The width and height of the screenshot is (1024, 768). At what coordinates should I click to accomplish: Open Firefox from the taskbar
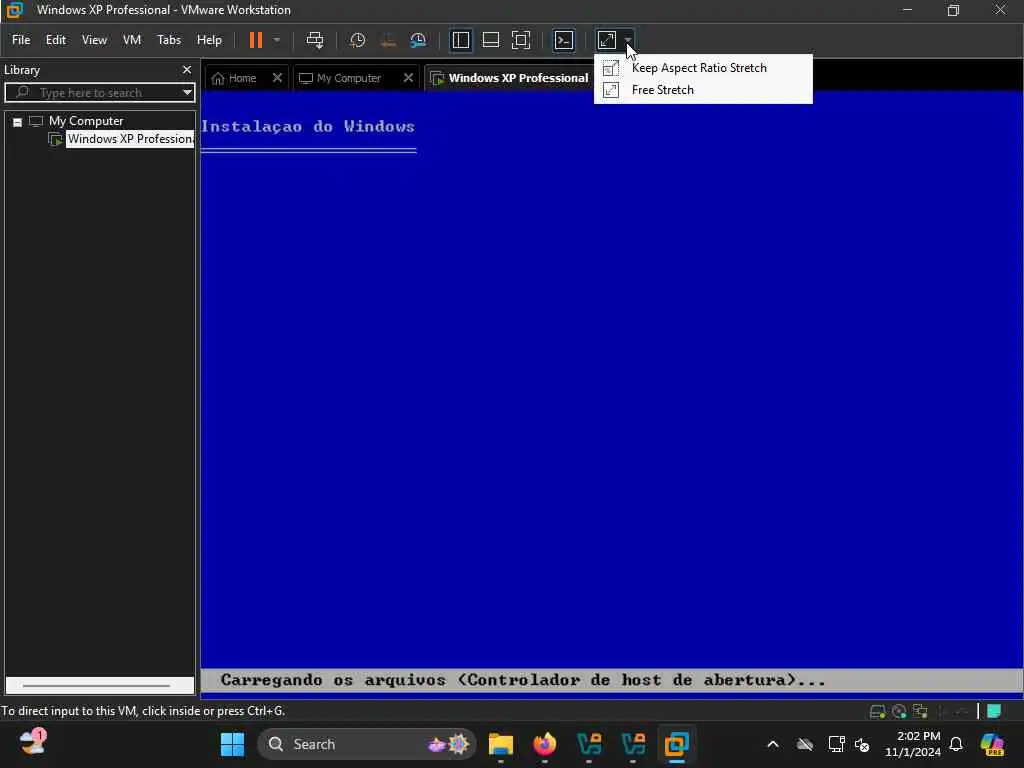545,744
